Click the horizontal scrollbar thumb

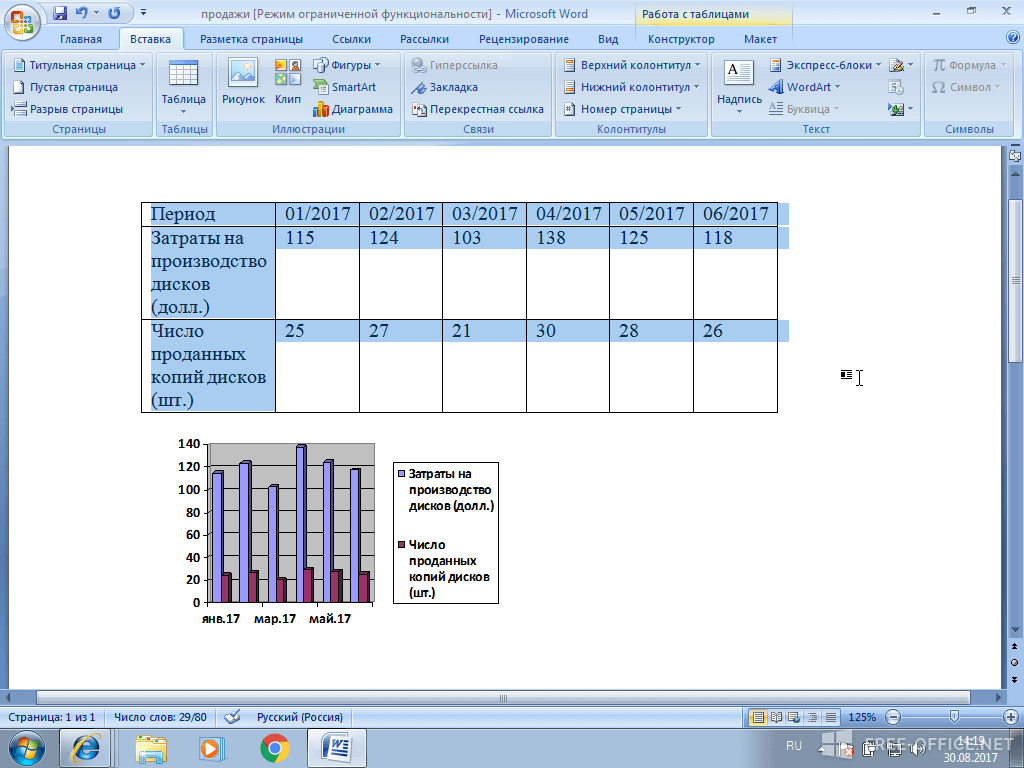click(x=503, y=697)
